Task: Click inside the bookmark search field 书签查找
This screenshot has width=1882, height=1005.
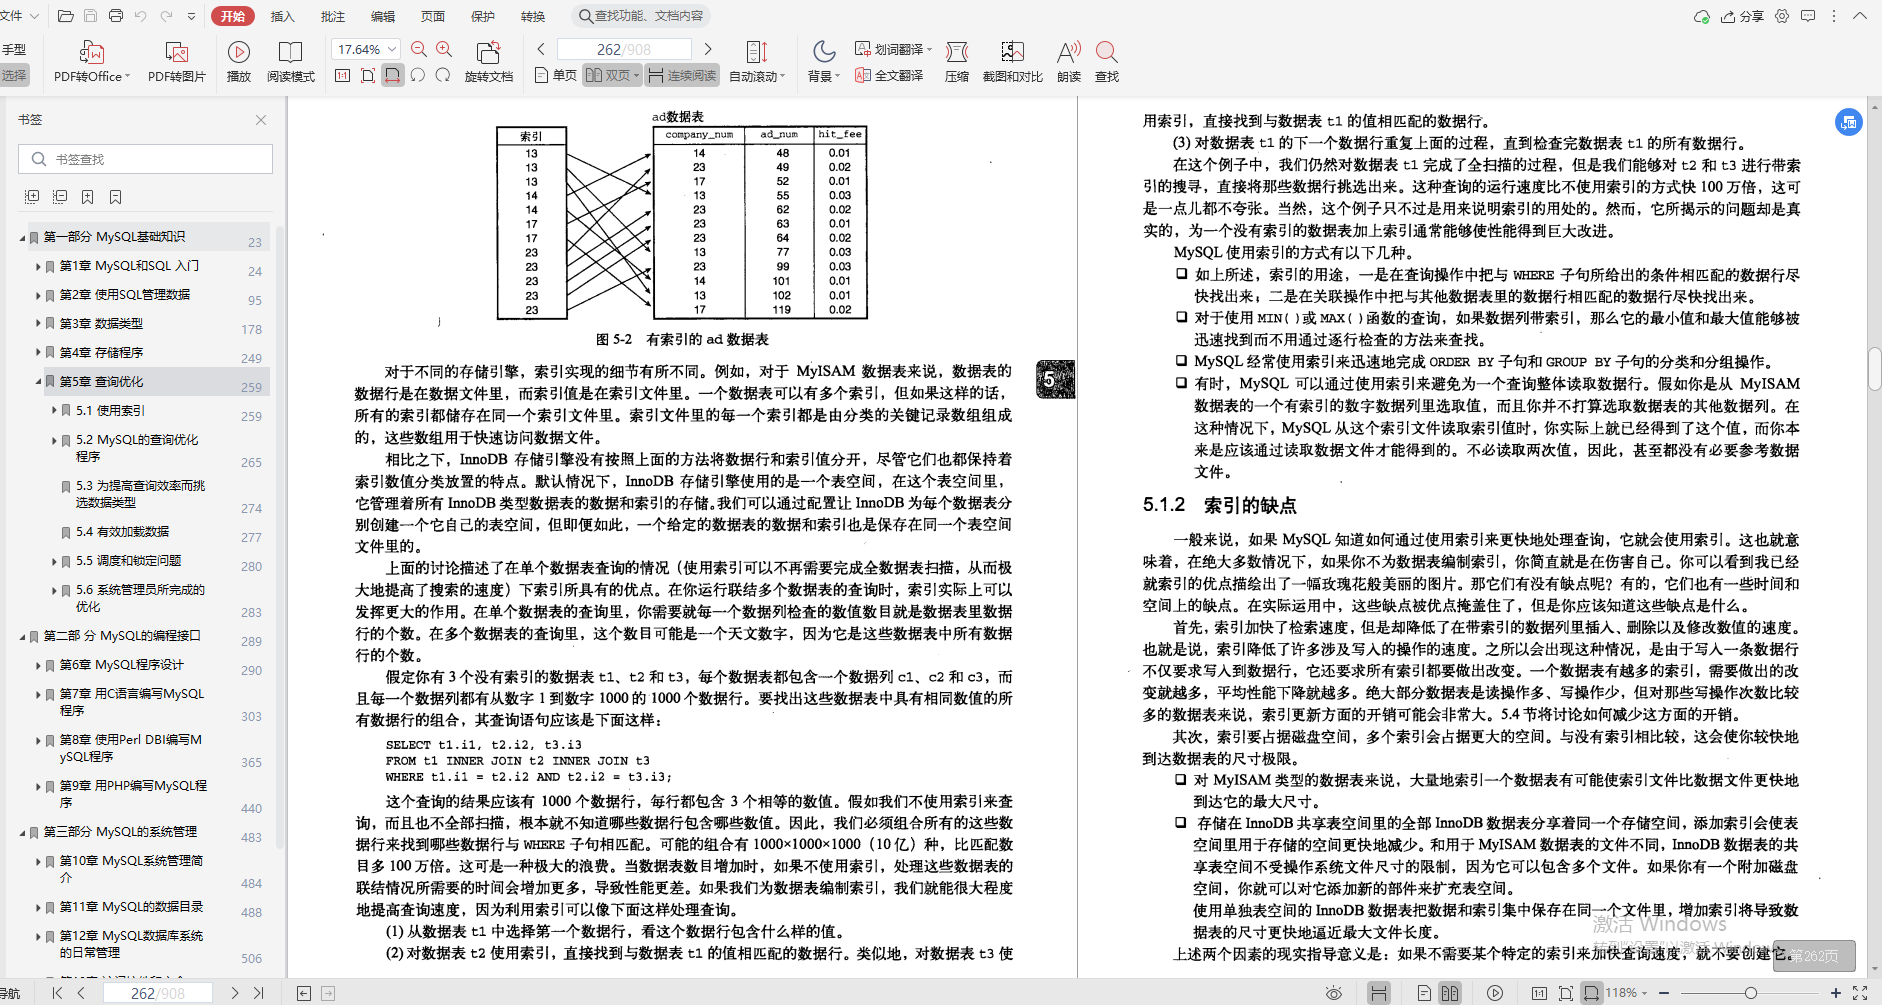Action: (x=145, y=158)
